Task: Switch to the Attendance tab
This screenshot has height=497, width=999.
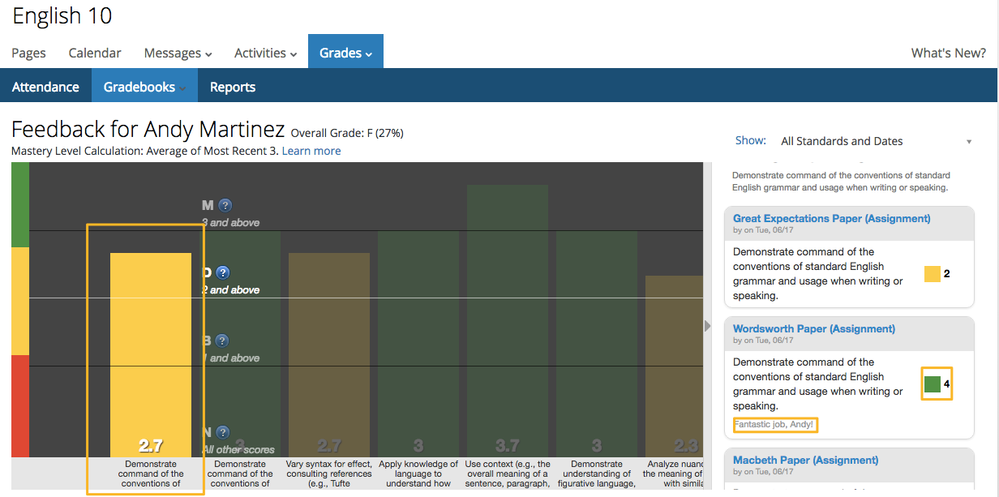Action: tap(45, 87)
